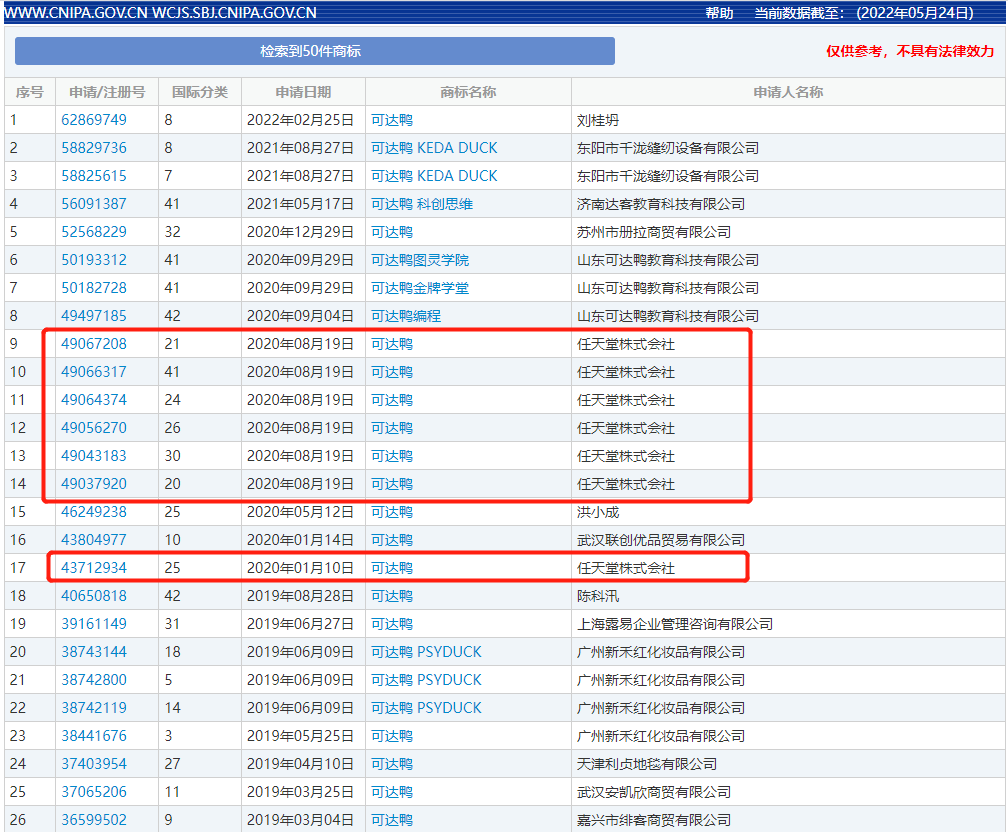Select applicant 武汉联创优品贸易有限公司
The width and height of the screenshot is (1008, 832).
coord(661,540)
